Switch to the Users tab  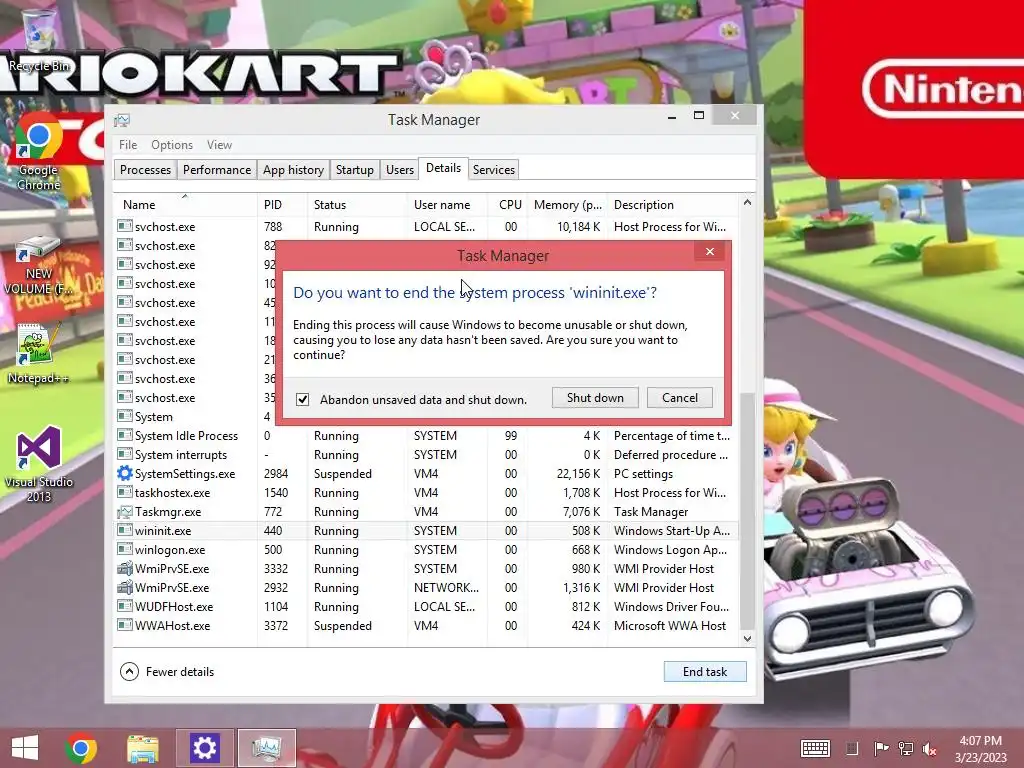pos(400,170)
